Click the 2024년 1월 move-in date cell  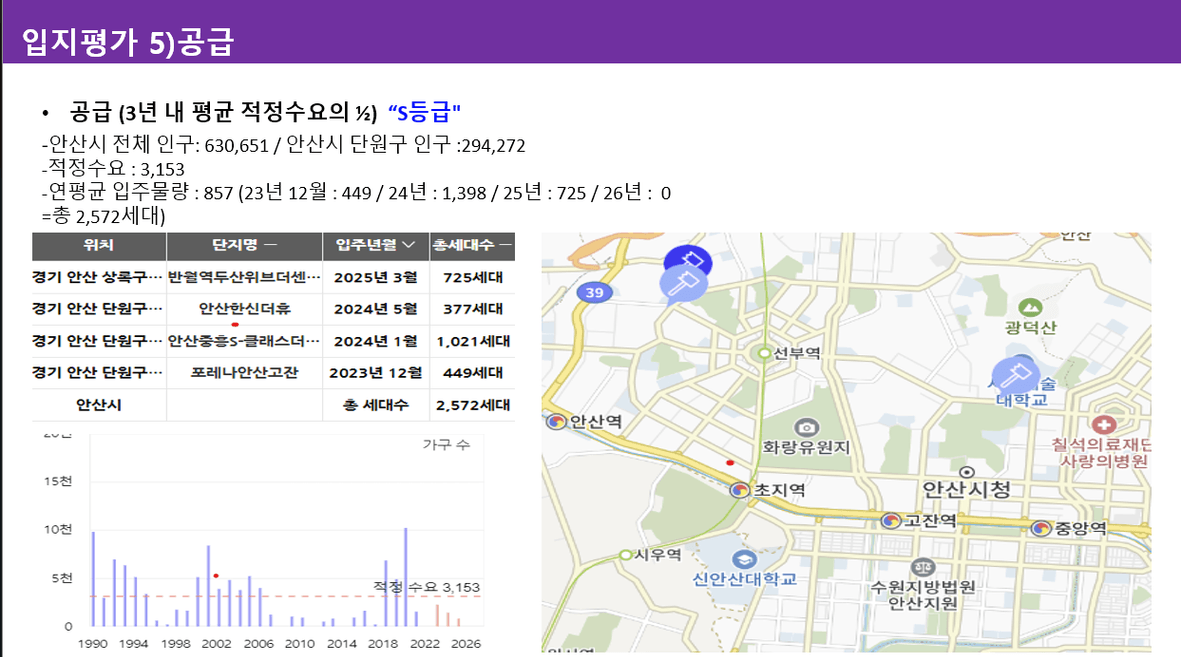pos(376,341)
